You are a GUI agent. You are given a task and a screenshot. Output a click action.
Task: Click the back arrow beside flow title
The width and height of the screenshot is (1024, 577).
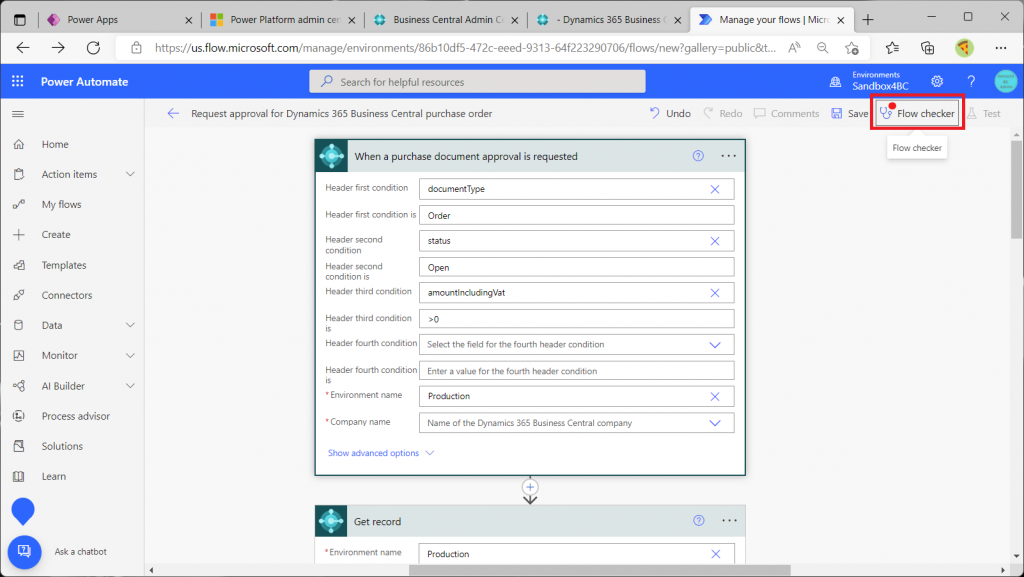(173, 114)
